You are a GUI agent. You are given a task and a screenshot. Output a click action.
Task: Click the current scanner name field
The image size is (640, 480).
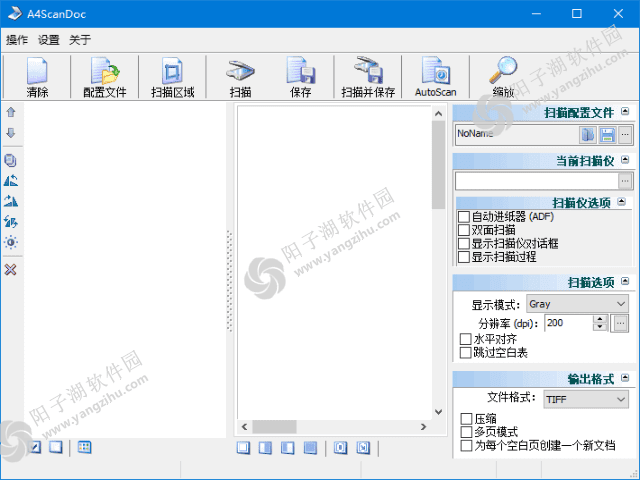537,181
